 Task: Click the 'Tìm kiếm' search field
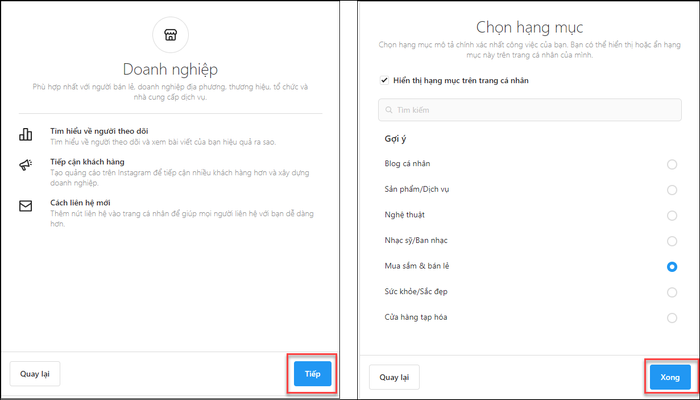coord(529,110)
